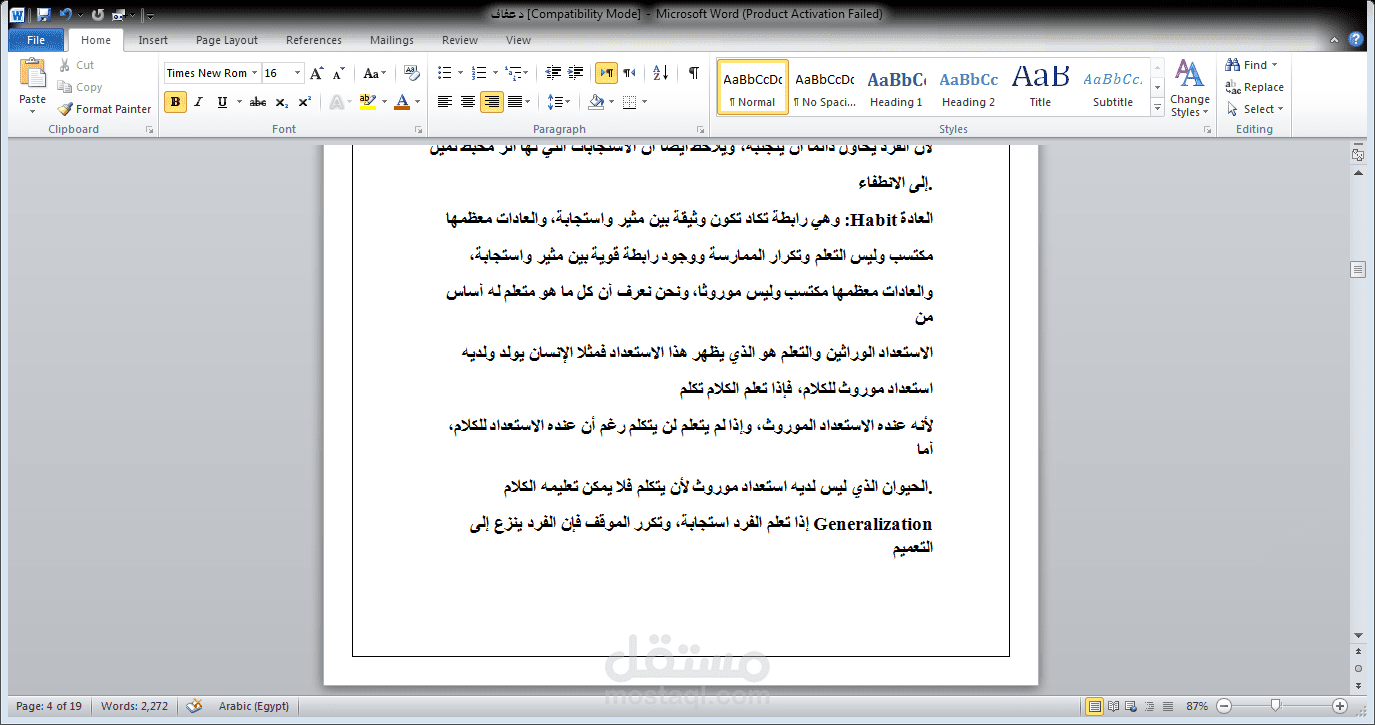Toggle Underline formatting

pyautogui.click(x=222, y=102)
